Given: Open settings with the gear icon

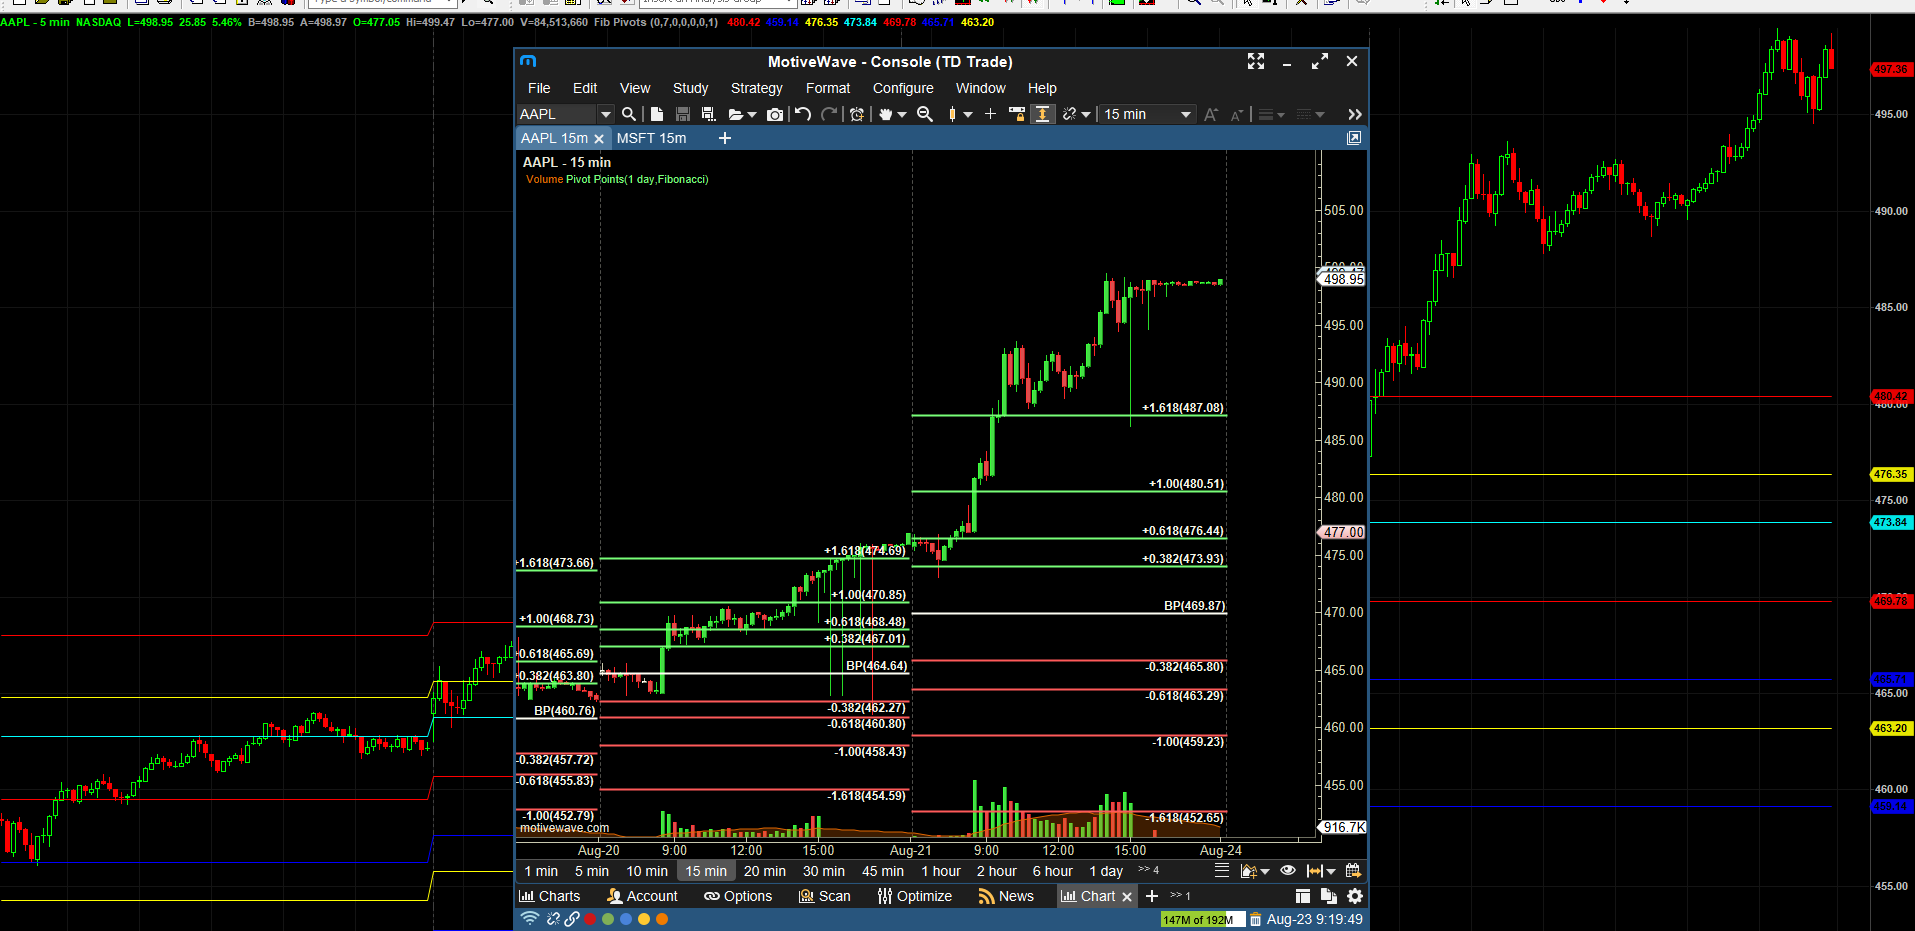Looking at the screenshot, I should tap(1355, 896).
